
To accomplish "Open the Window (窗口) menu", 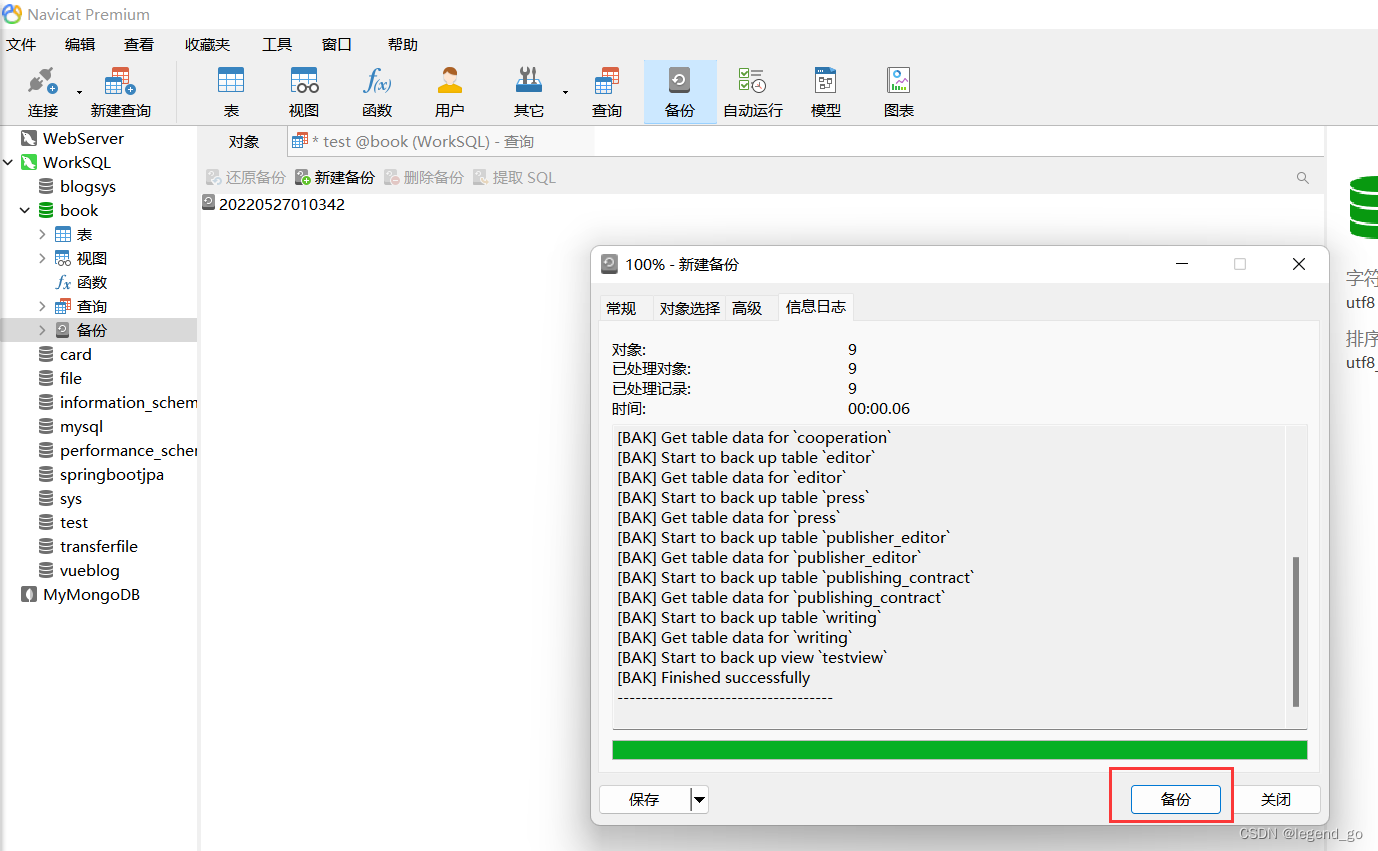I will (x=337, y=44).
